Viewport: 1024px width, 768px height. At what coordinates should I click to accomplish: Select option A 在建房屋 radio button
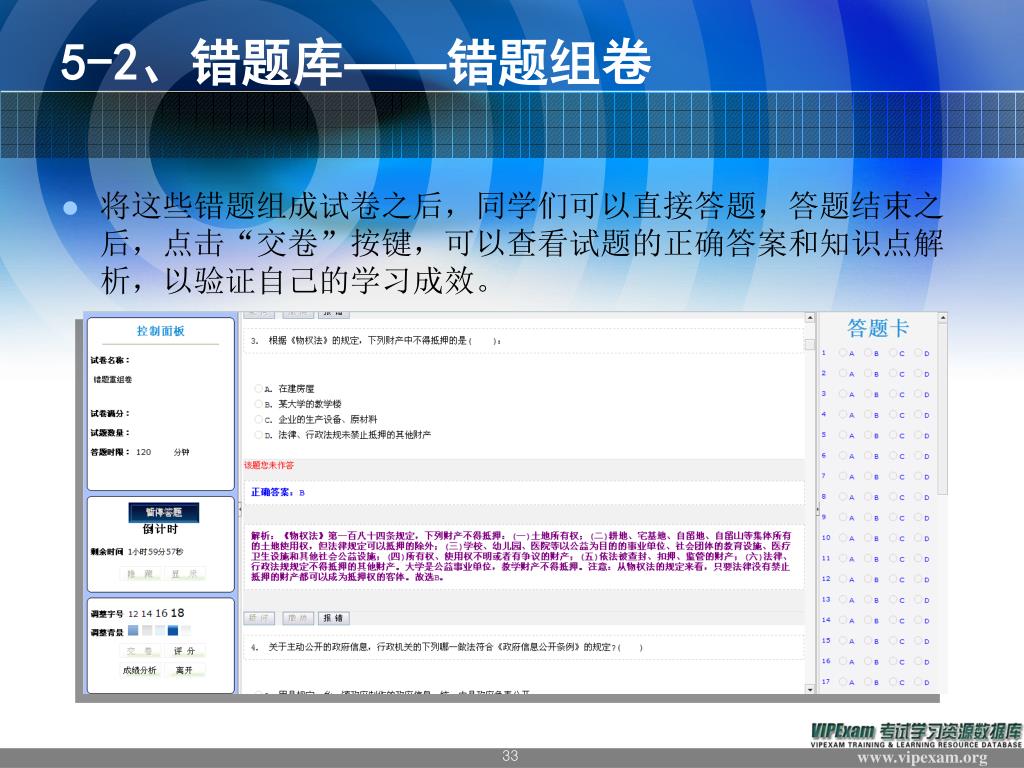(259, 389)
